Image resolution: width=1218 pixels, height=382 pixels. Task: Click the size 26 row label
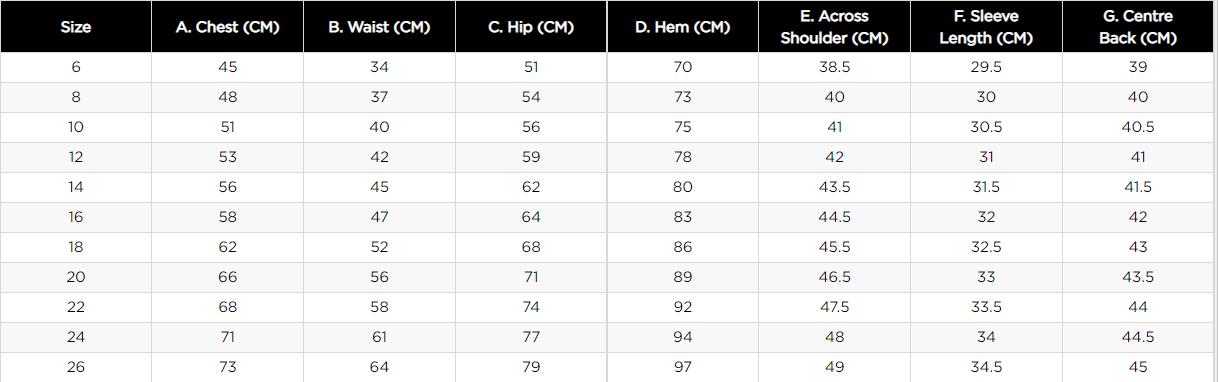click(76, 367)
